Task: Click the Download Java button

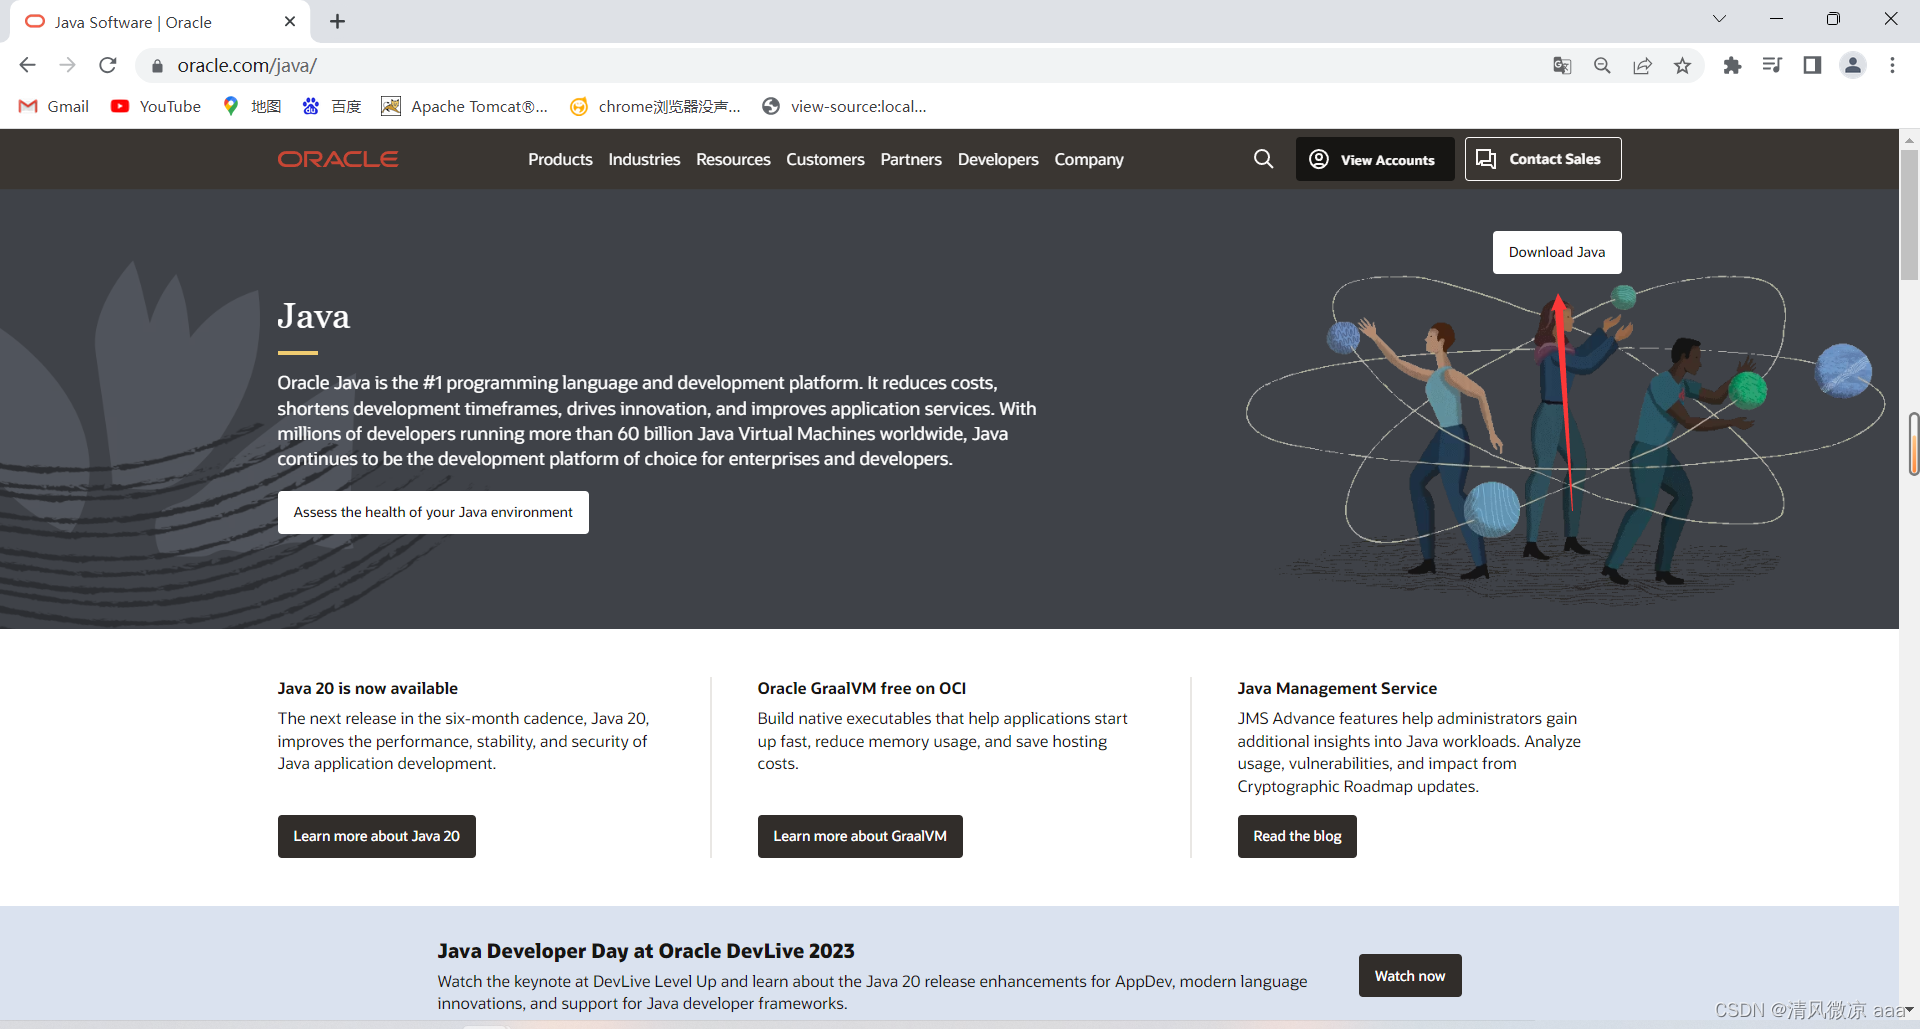Action: click(x=1557, y=252)
